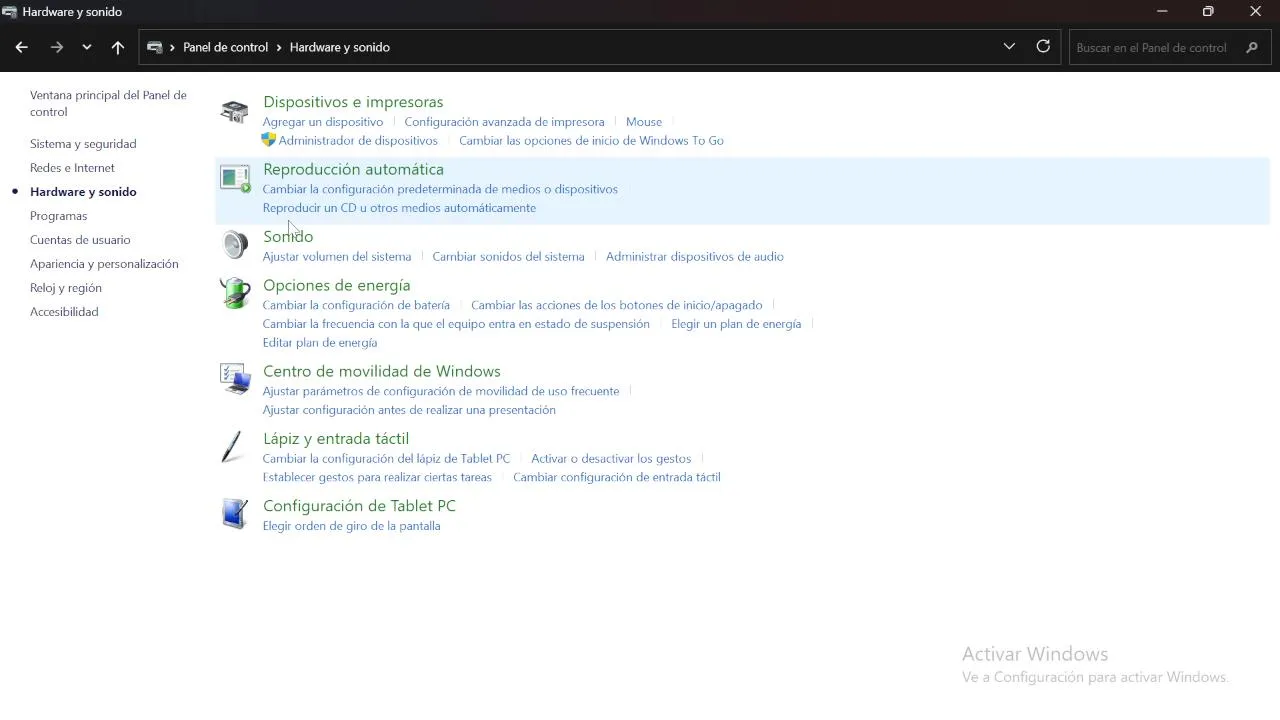Image resolution: width=1280 pixels, height=720 pixels.
Task: Open Programas category
Action: 58,216
